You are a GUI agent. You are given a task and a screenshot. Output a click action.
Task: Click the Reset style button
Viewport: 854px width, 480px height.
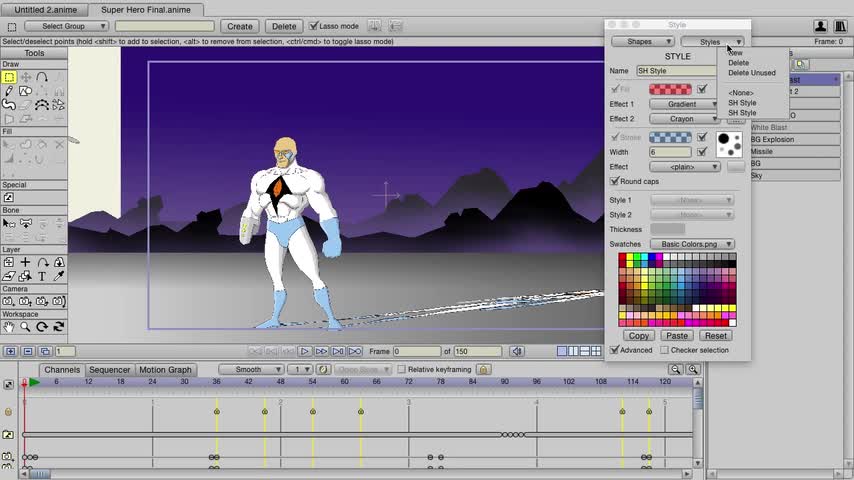tap(716, 336)
